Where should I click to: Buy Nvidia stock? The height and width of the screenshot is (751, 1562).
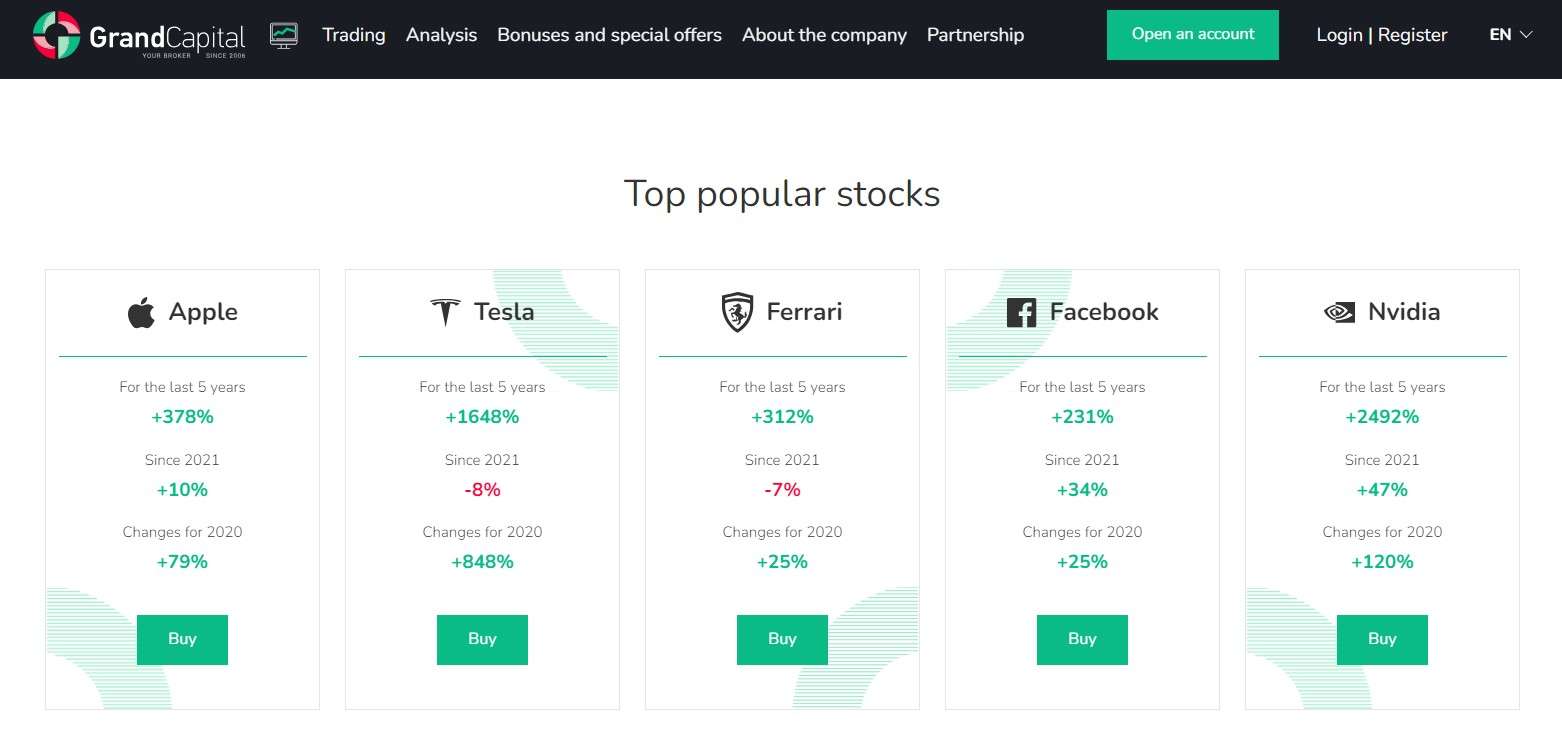[1382, 640]
